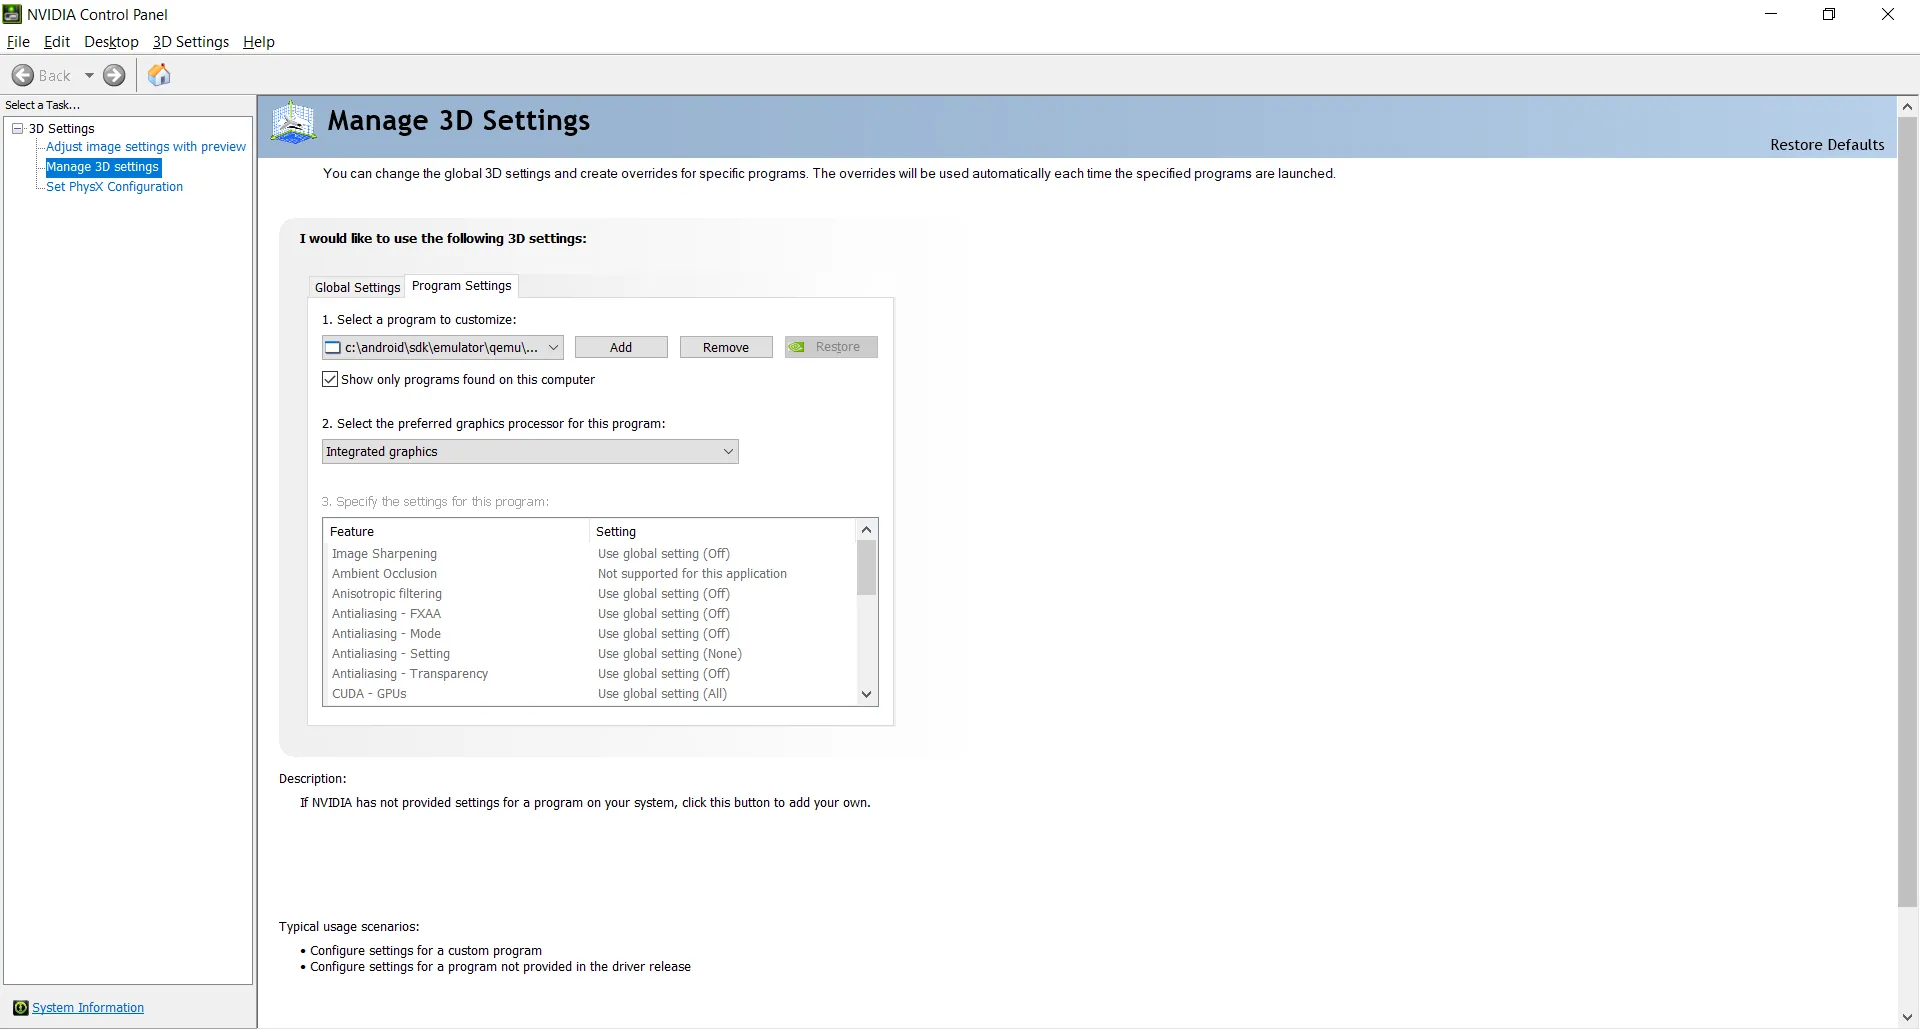
Task: Click the NVIDIA Control Panel title icon
Action: (x=13, y=14)
